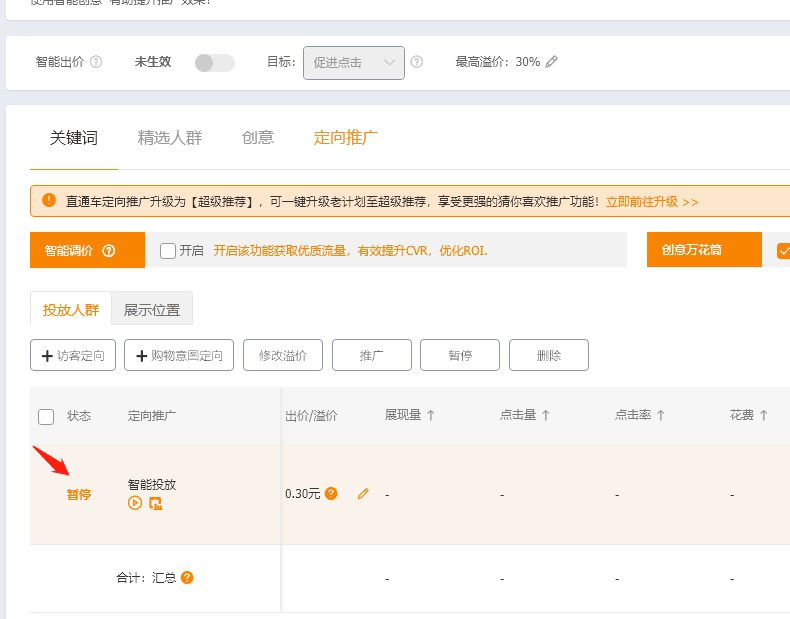Toggle the 智能出价 switch on

pos(214,63)
